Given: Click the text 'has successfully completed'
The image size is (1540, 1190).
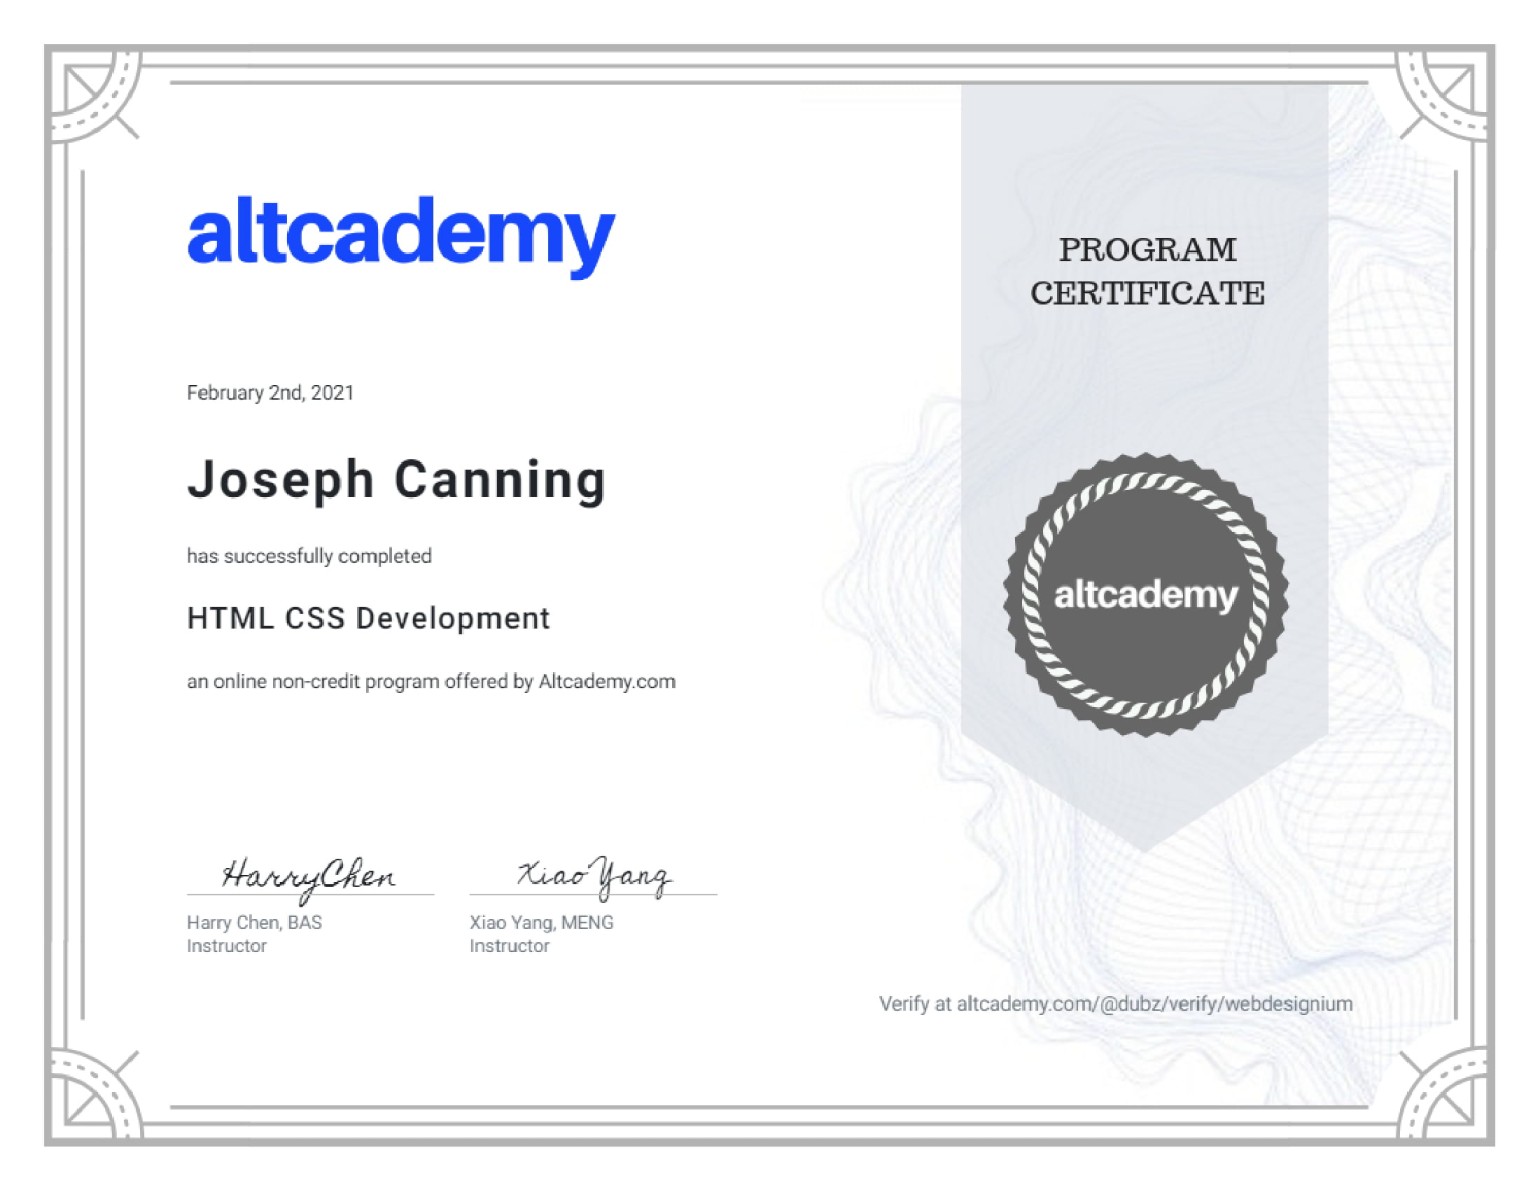Looking at the screenshot, I should [x=309, y=556].
